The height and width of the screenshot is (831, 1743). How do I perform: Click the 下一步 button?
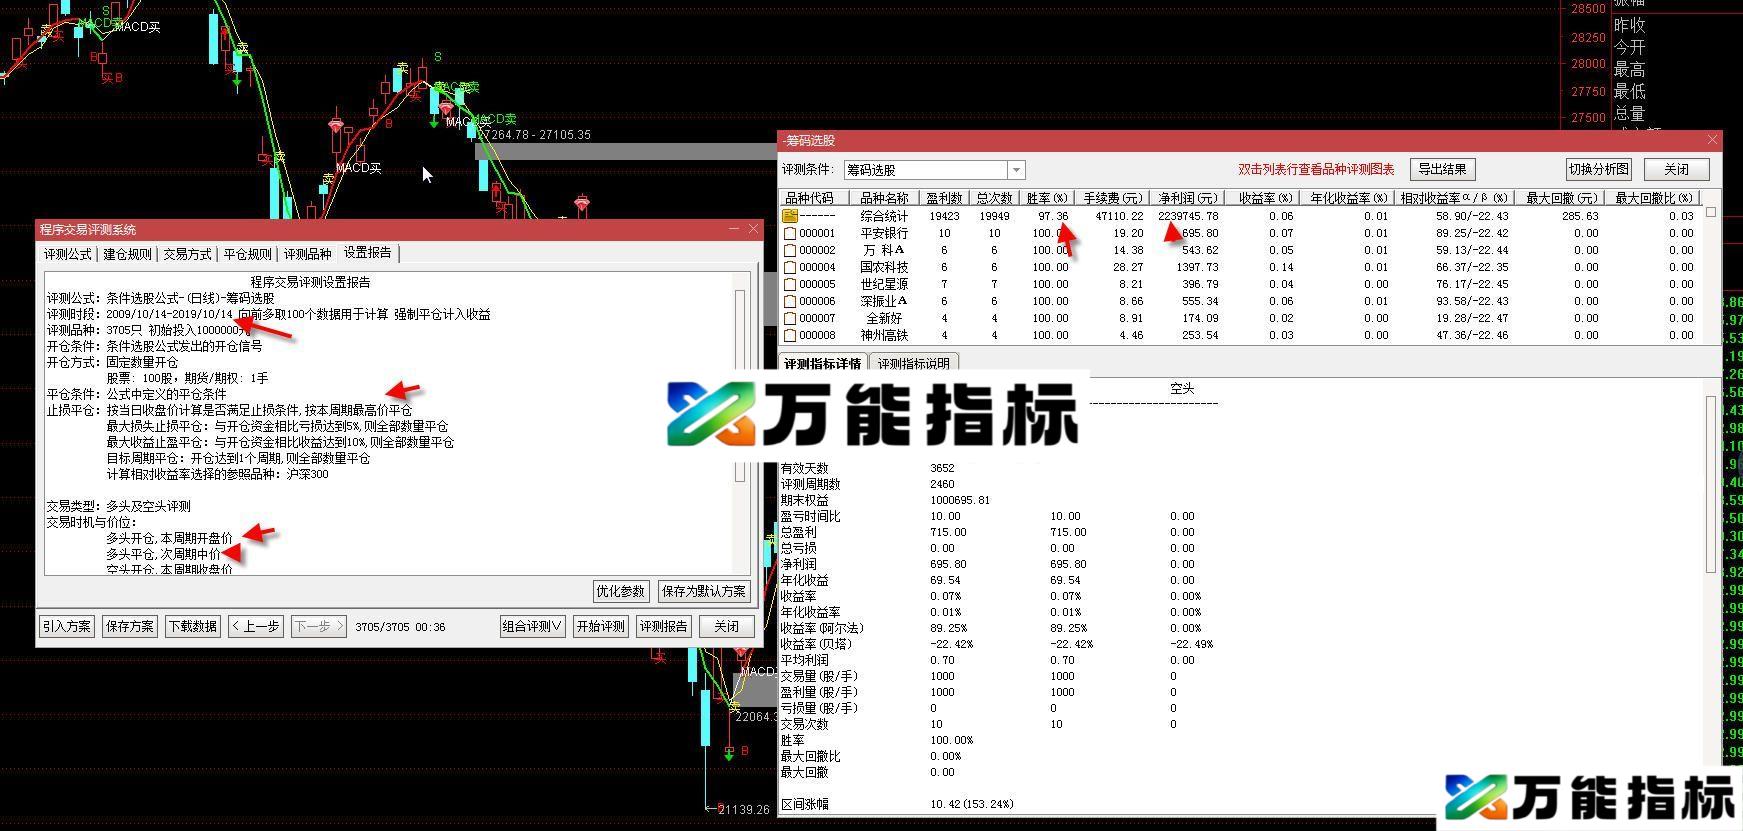319,626
